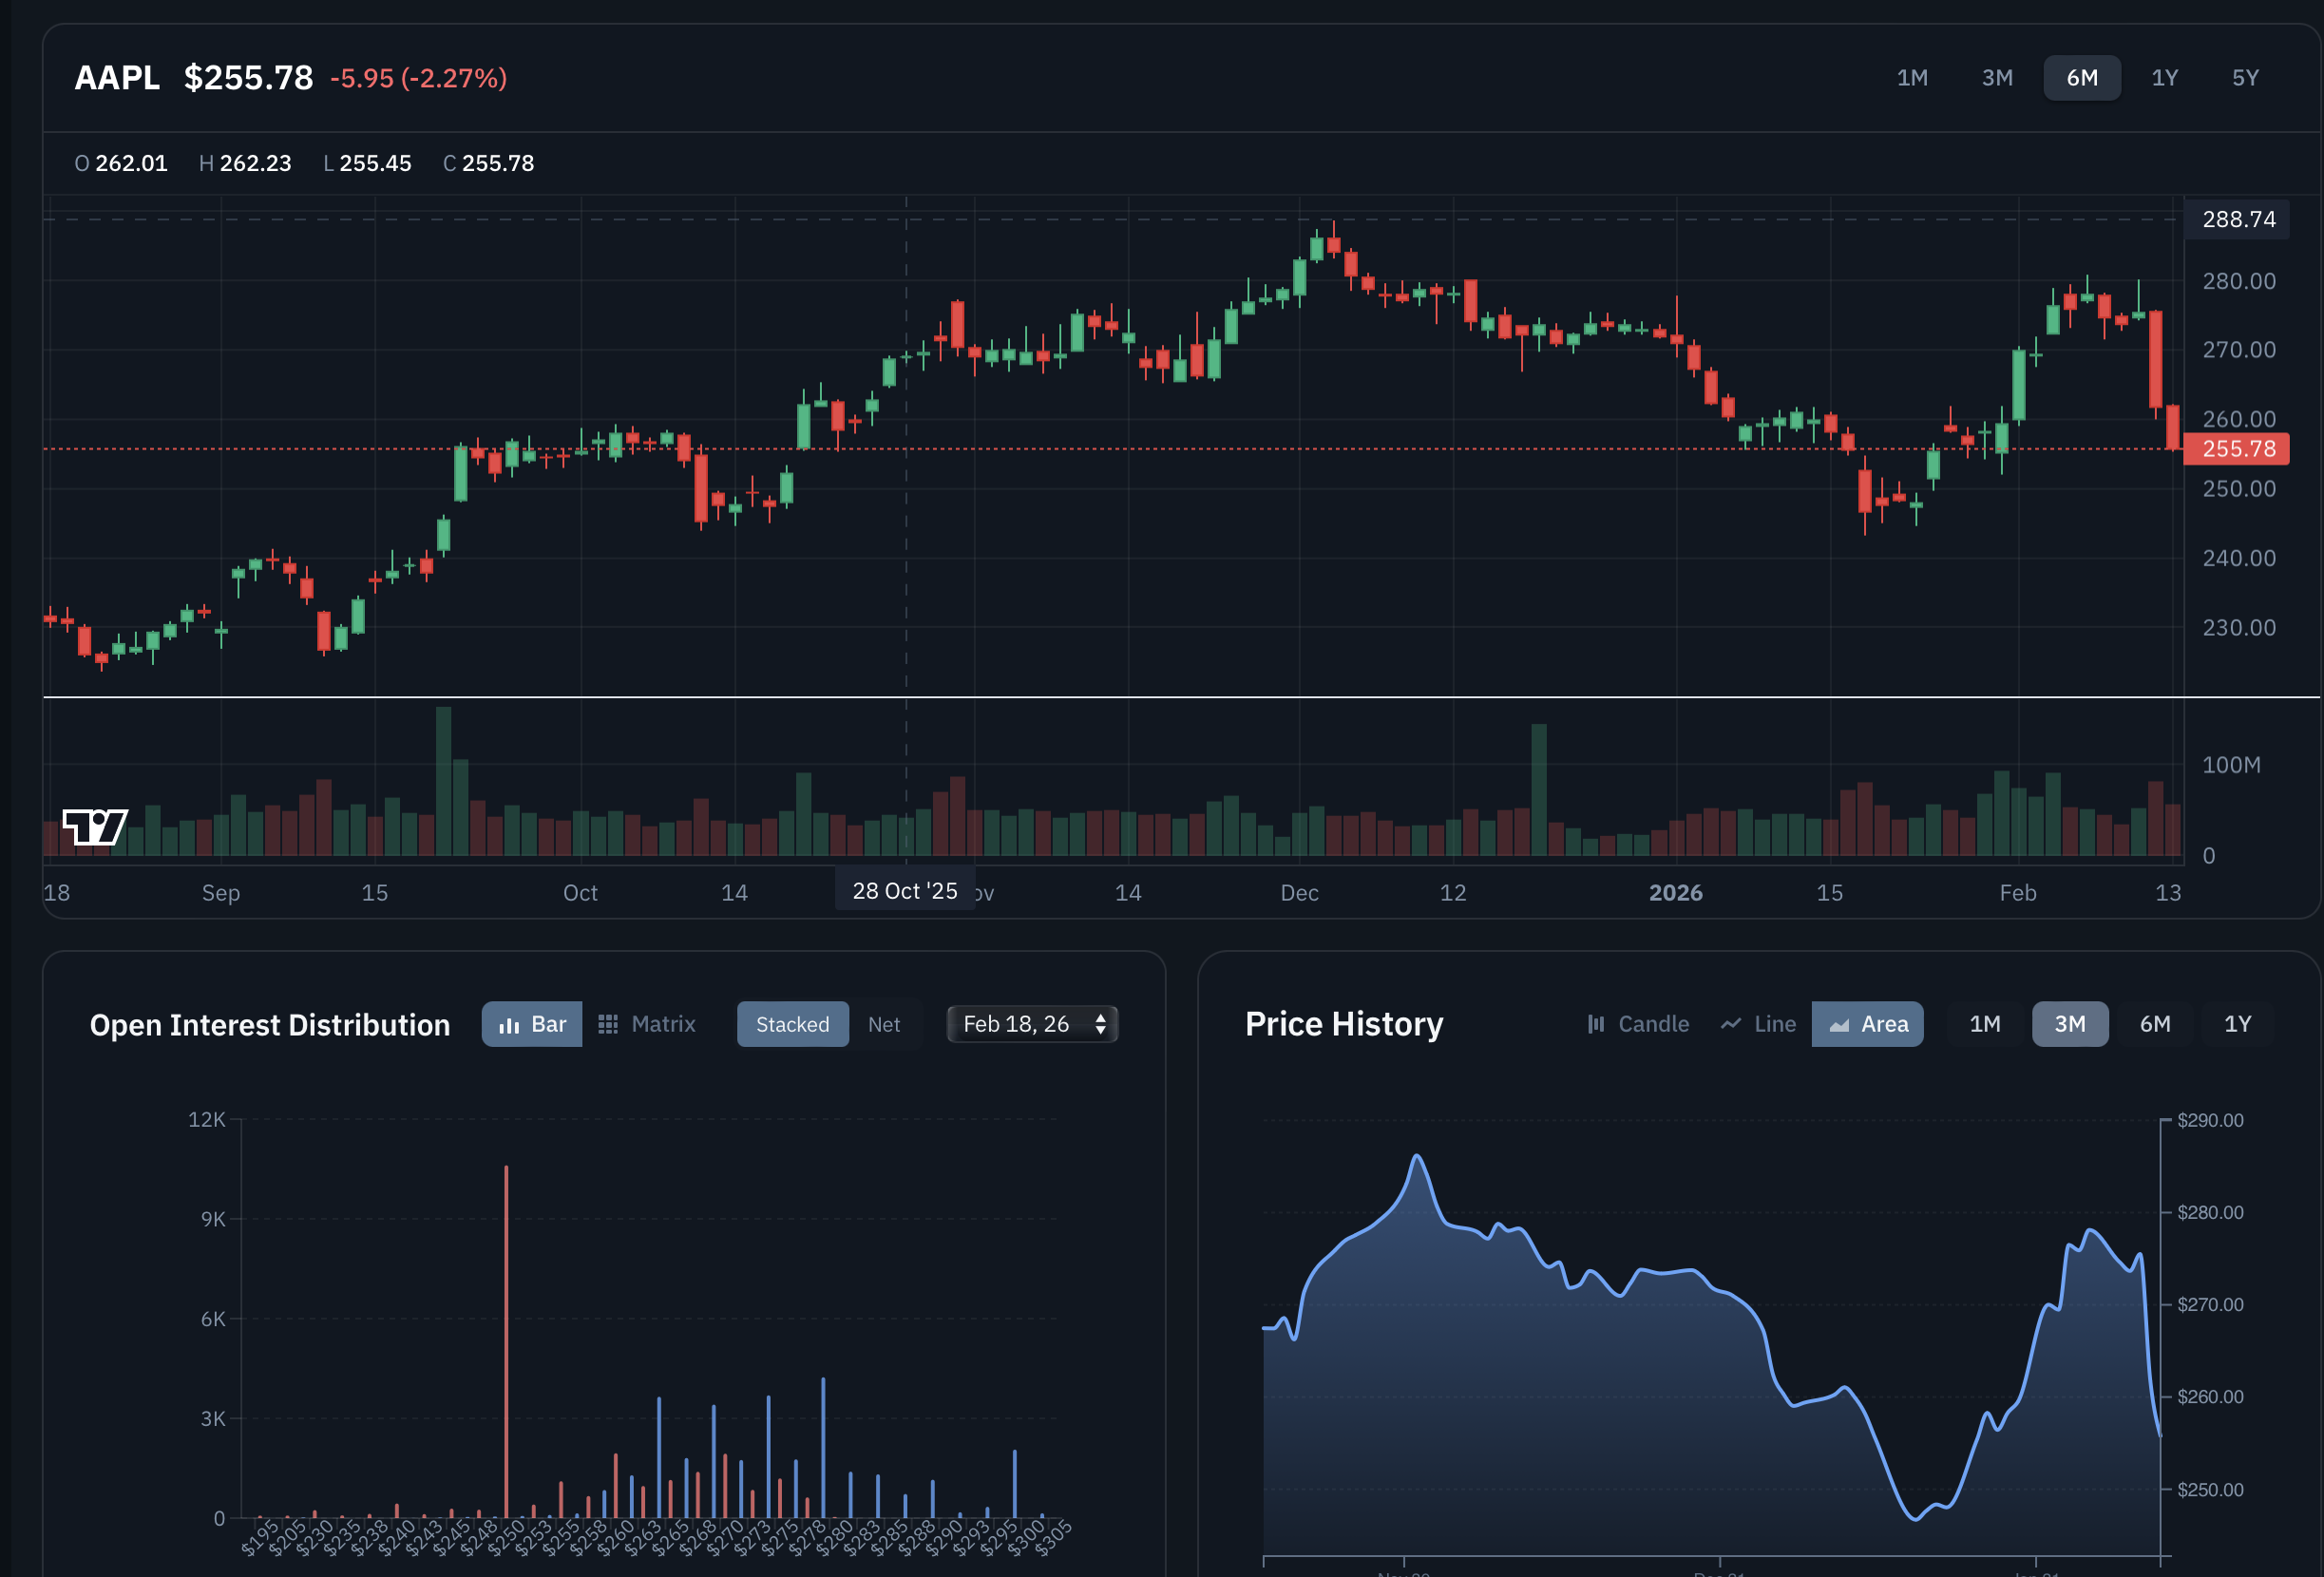The width and height of the screenshot is (2324, 1577).
Task: Click the red 255.78 price label
Action: pos(2238,449)
